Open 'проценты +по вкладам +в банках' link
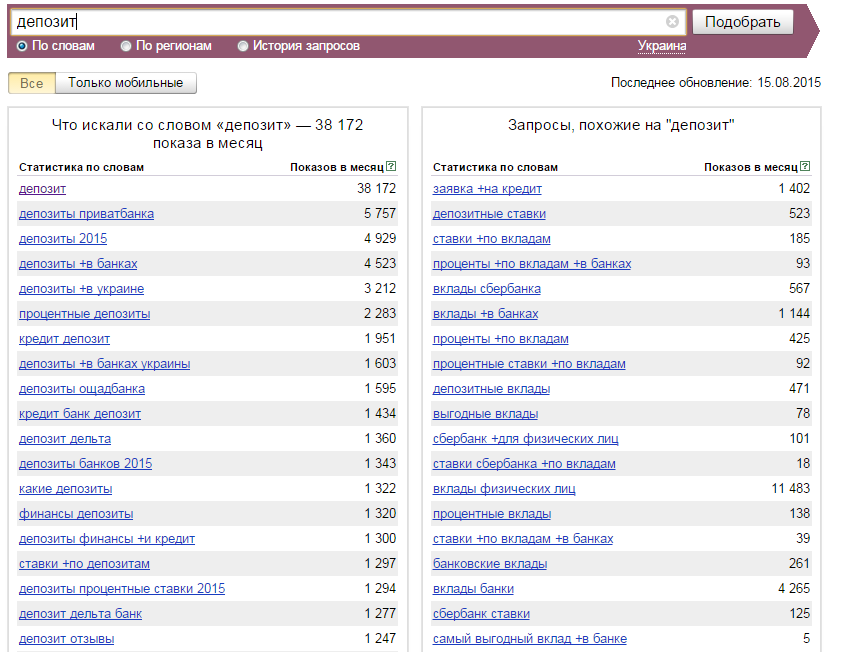The image size is (864, 652). tap(532, 264)
